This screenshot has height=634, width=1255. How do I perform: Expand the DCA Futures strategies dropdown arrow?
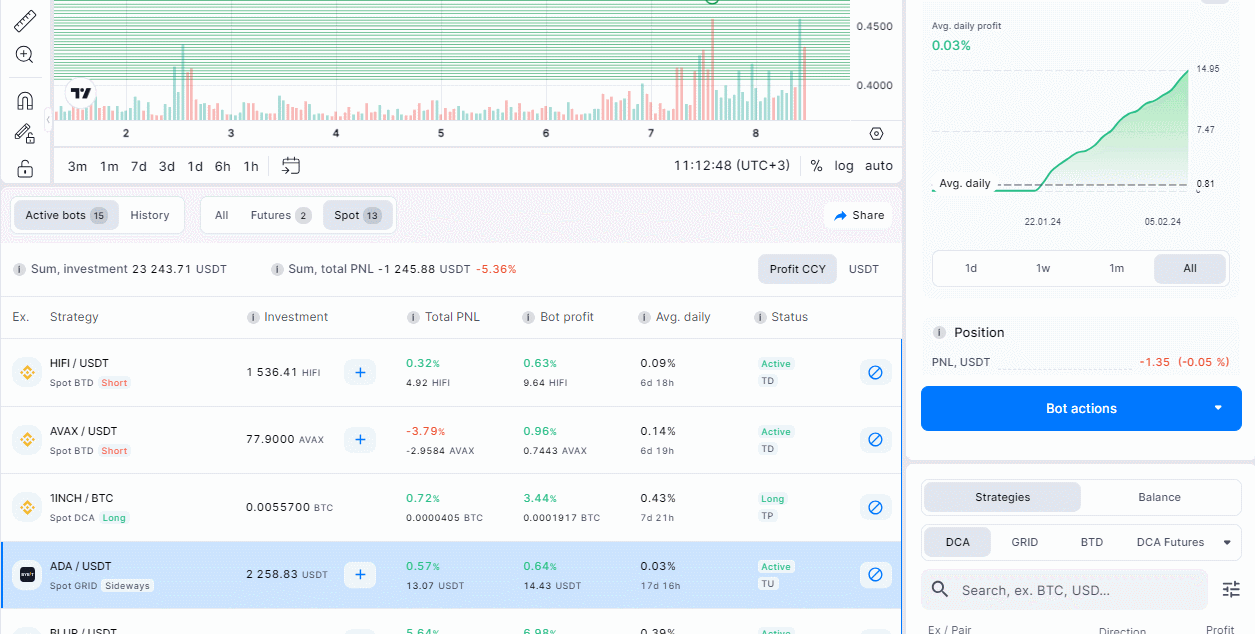coord(1227,542)
